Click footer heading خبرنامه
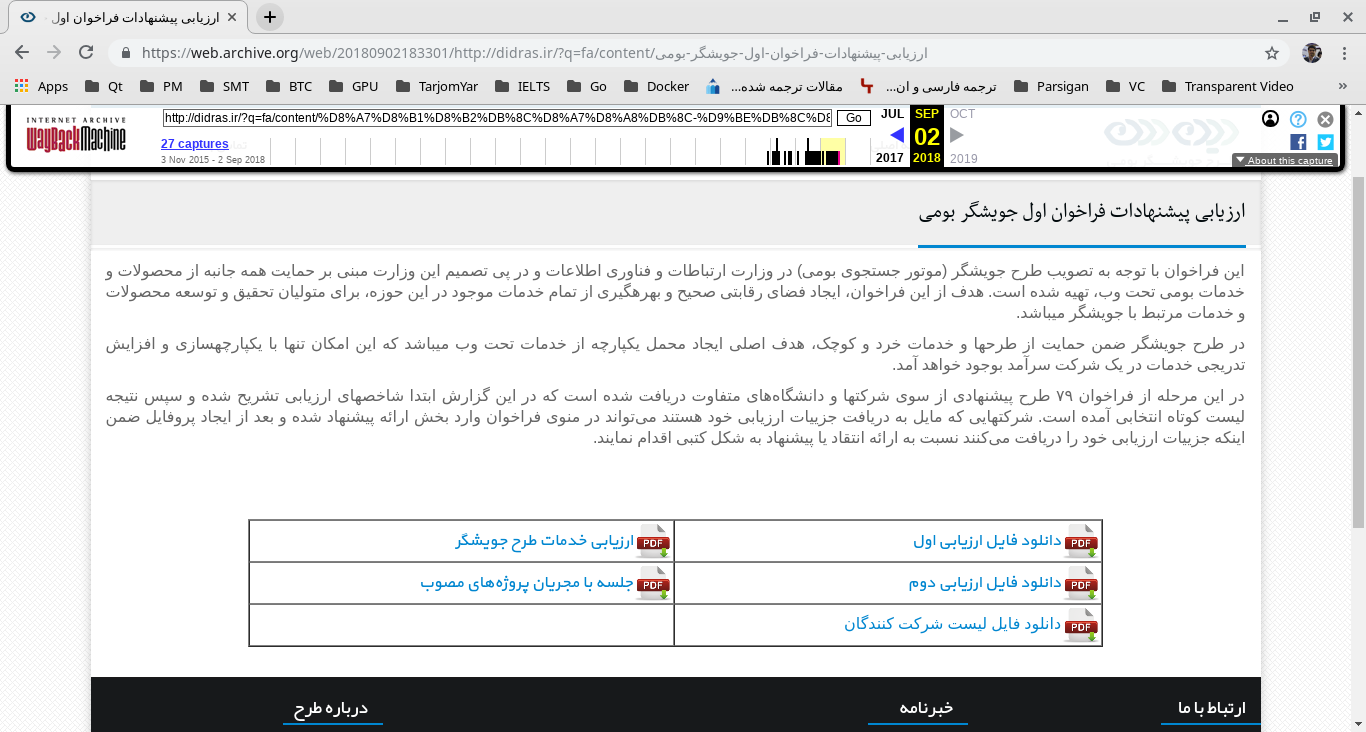1366x732 pixels. pyautogui.click(x=926, y=708)
